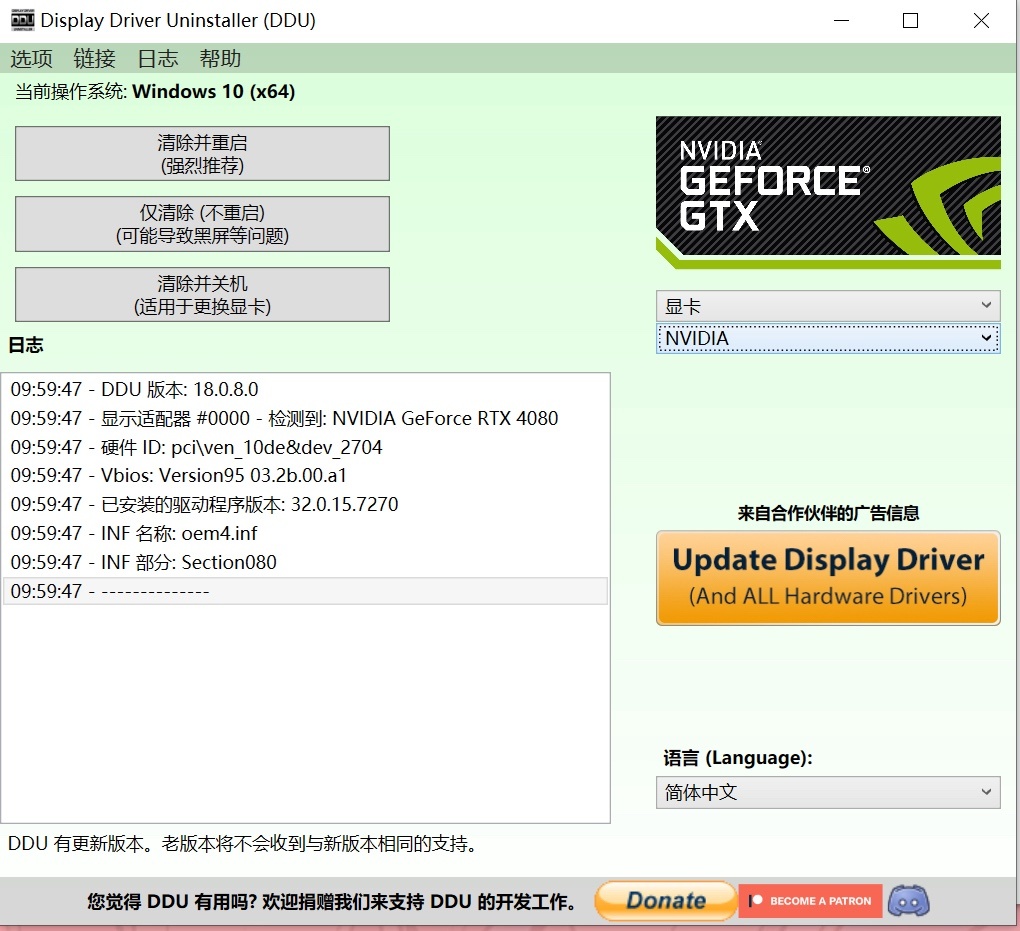The width and height of the screenshot is (1020, 931).
Task: Click the 来自合作伙伴的广告信息 label
Action: point(828,513)
